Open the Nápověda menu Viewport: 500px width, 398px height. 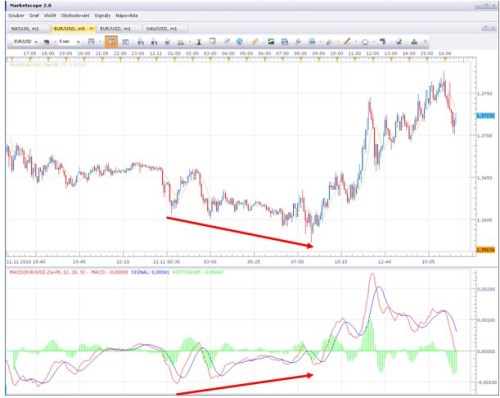tap(127, 16)
